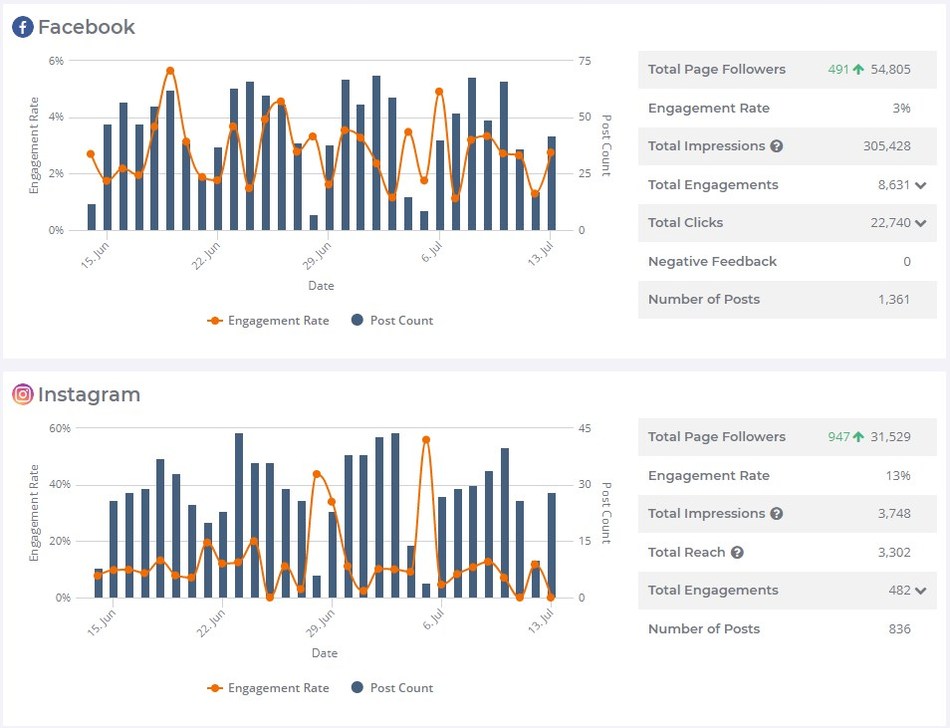Click the shortest Facebook post count bar before 29. Jun
950x728 pixels.
pos(314,222)
